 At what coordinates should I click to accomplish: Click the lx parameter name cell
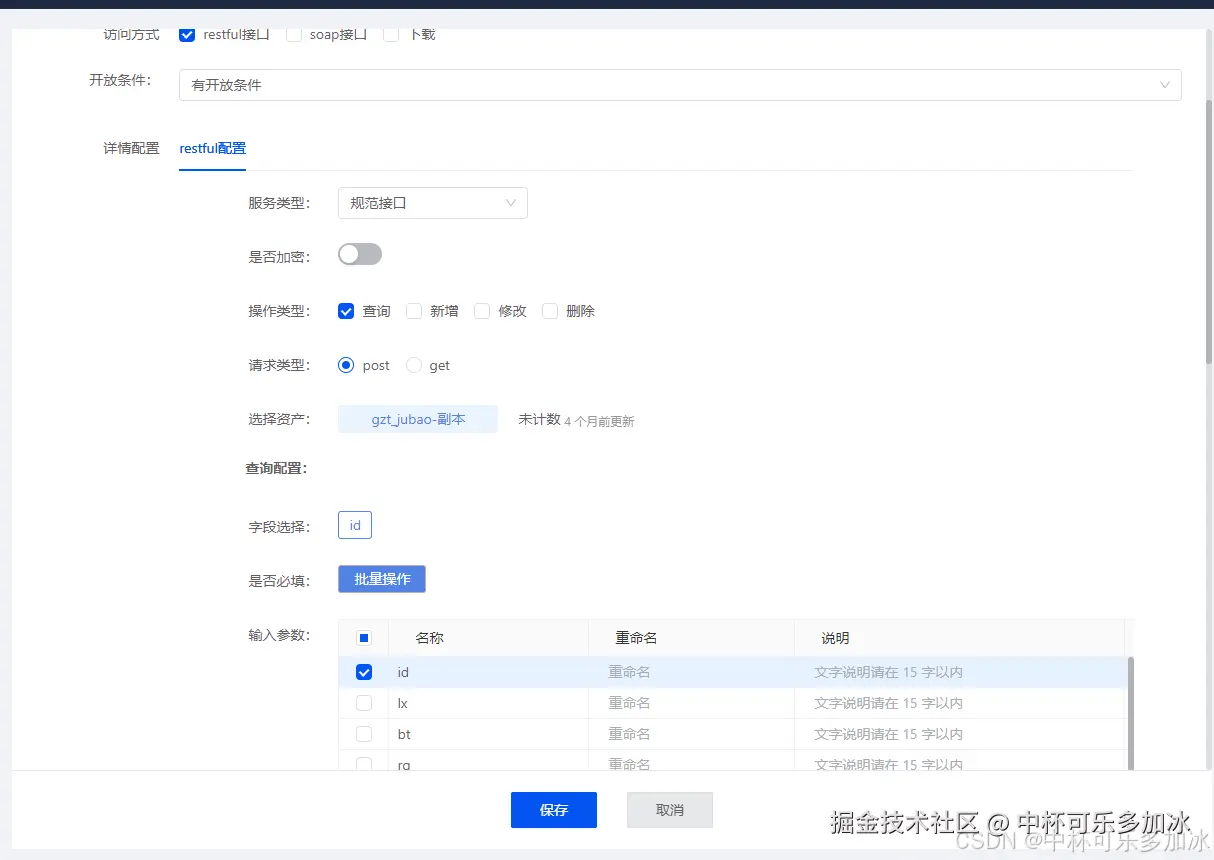pos(488,703)
